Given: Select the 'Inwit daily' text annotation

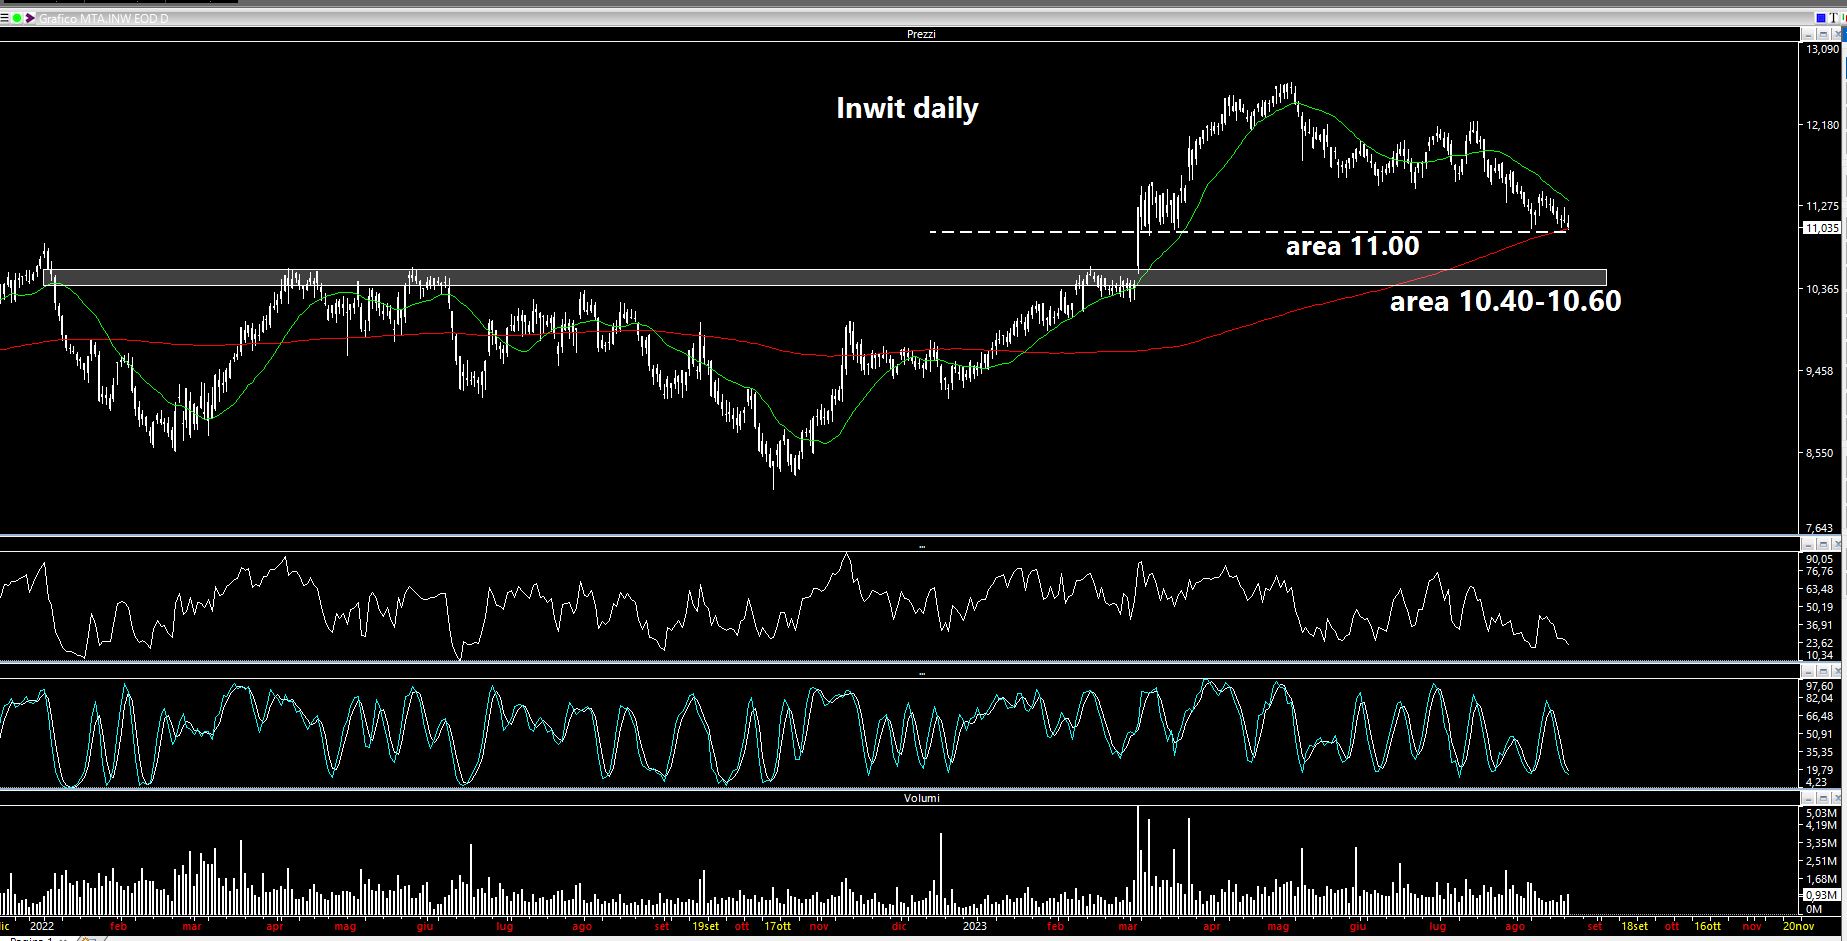Looking at the screenshot, I should click(907, 108).
